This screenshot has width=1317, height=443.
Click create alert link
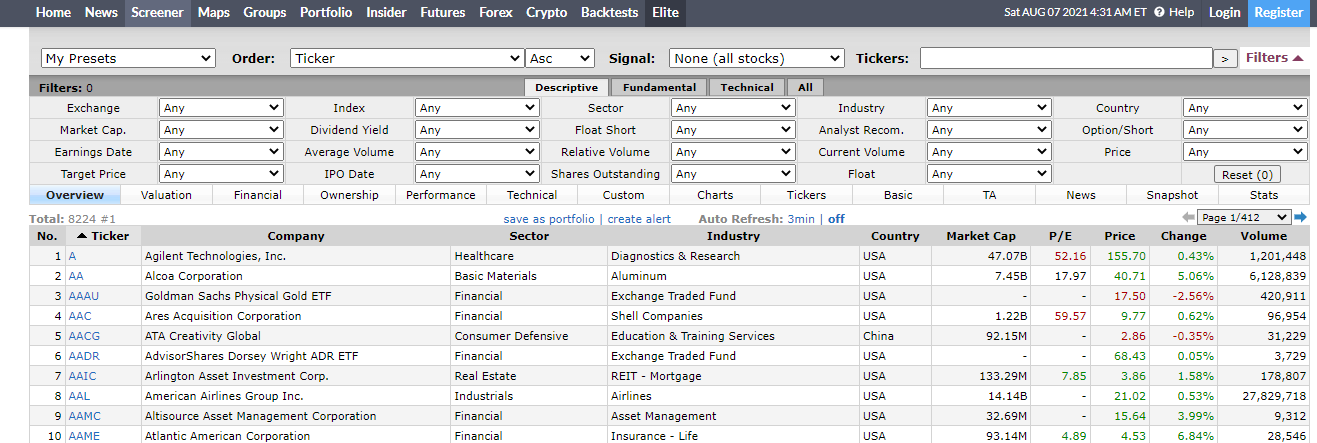(x=639, y=218)
